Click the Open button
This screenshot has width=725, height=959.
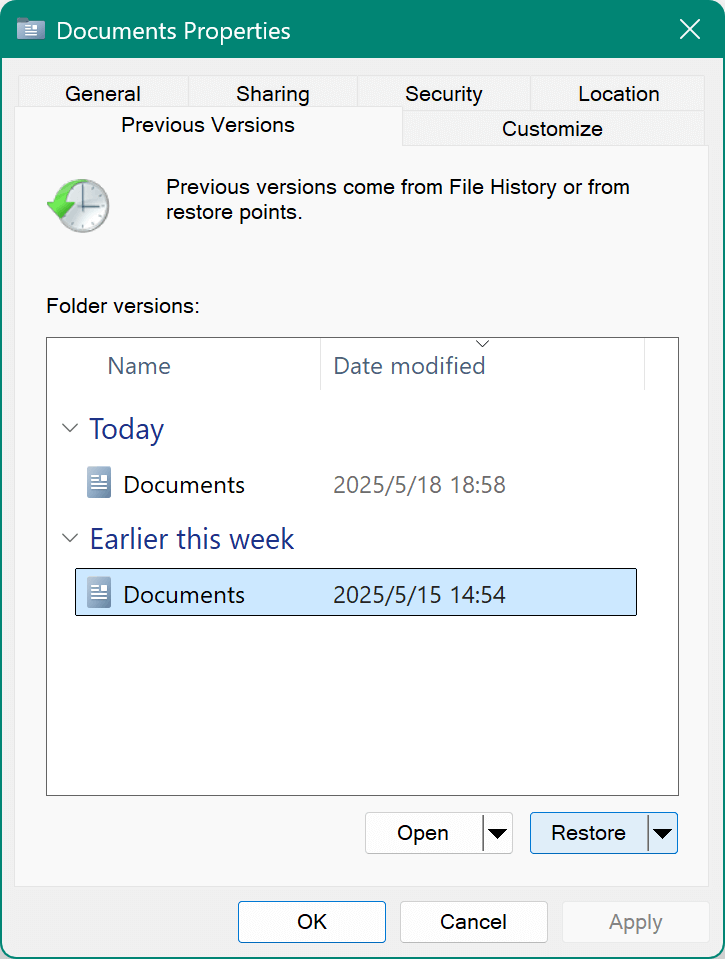point(422,833)
